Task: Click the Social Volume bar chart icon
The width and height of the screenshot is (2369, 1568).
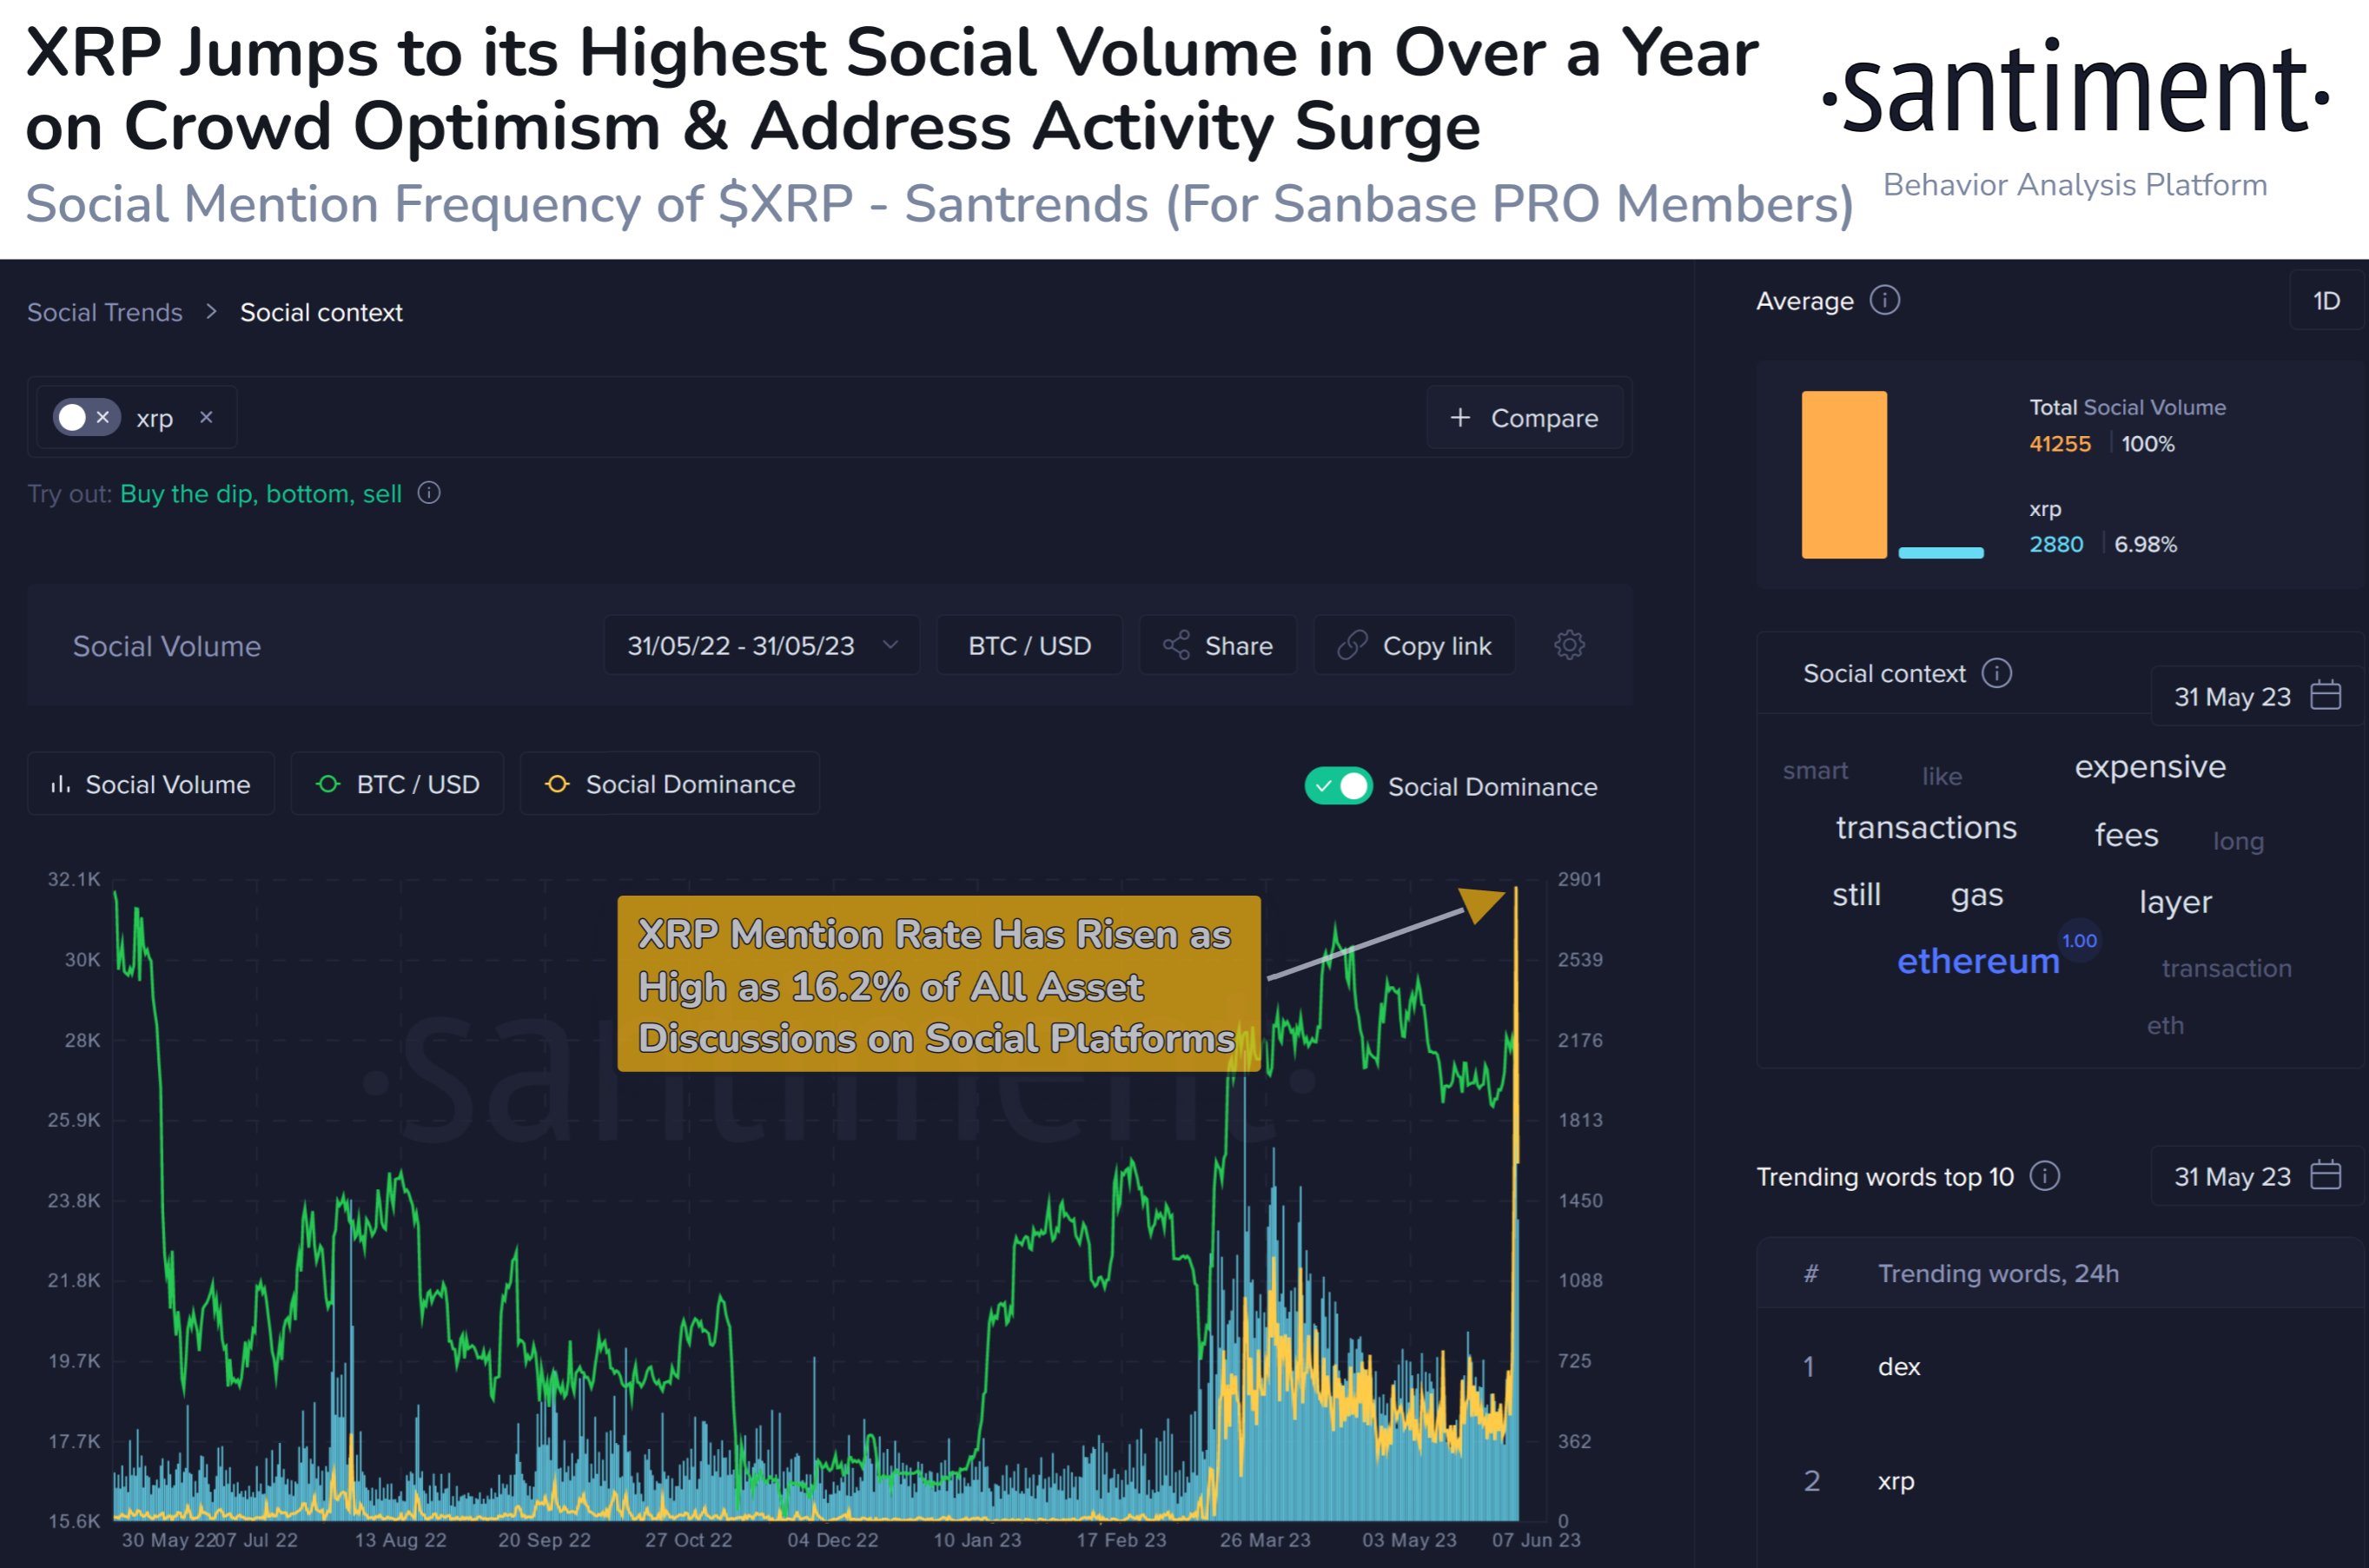Action: click(62, 784)
